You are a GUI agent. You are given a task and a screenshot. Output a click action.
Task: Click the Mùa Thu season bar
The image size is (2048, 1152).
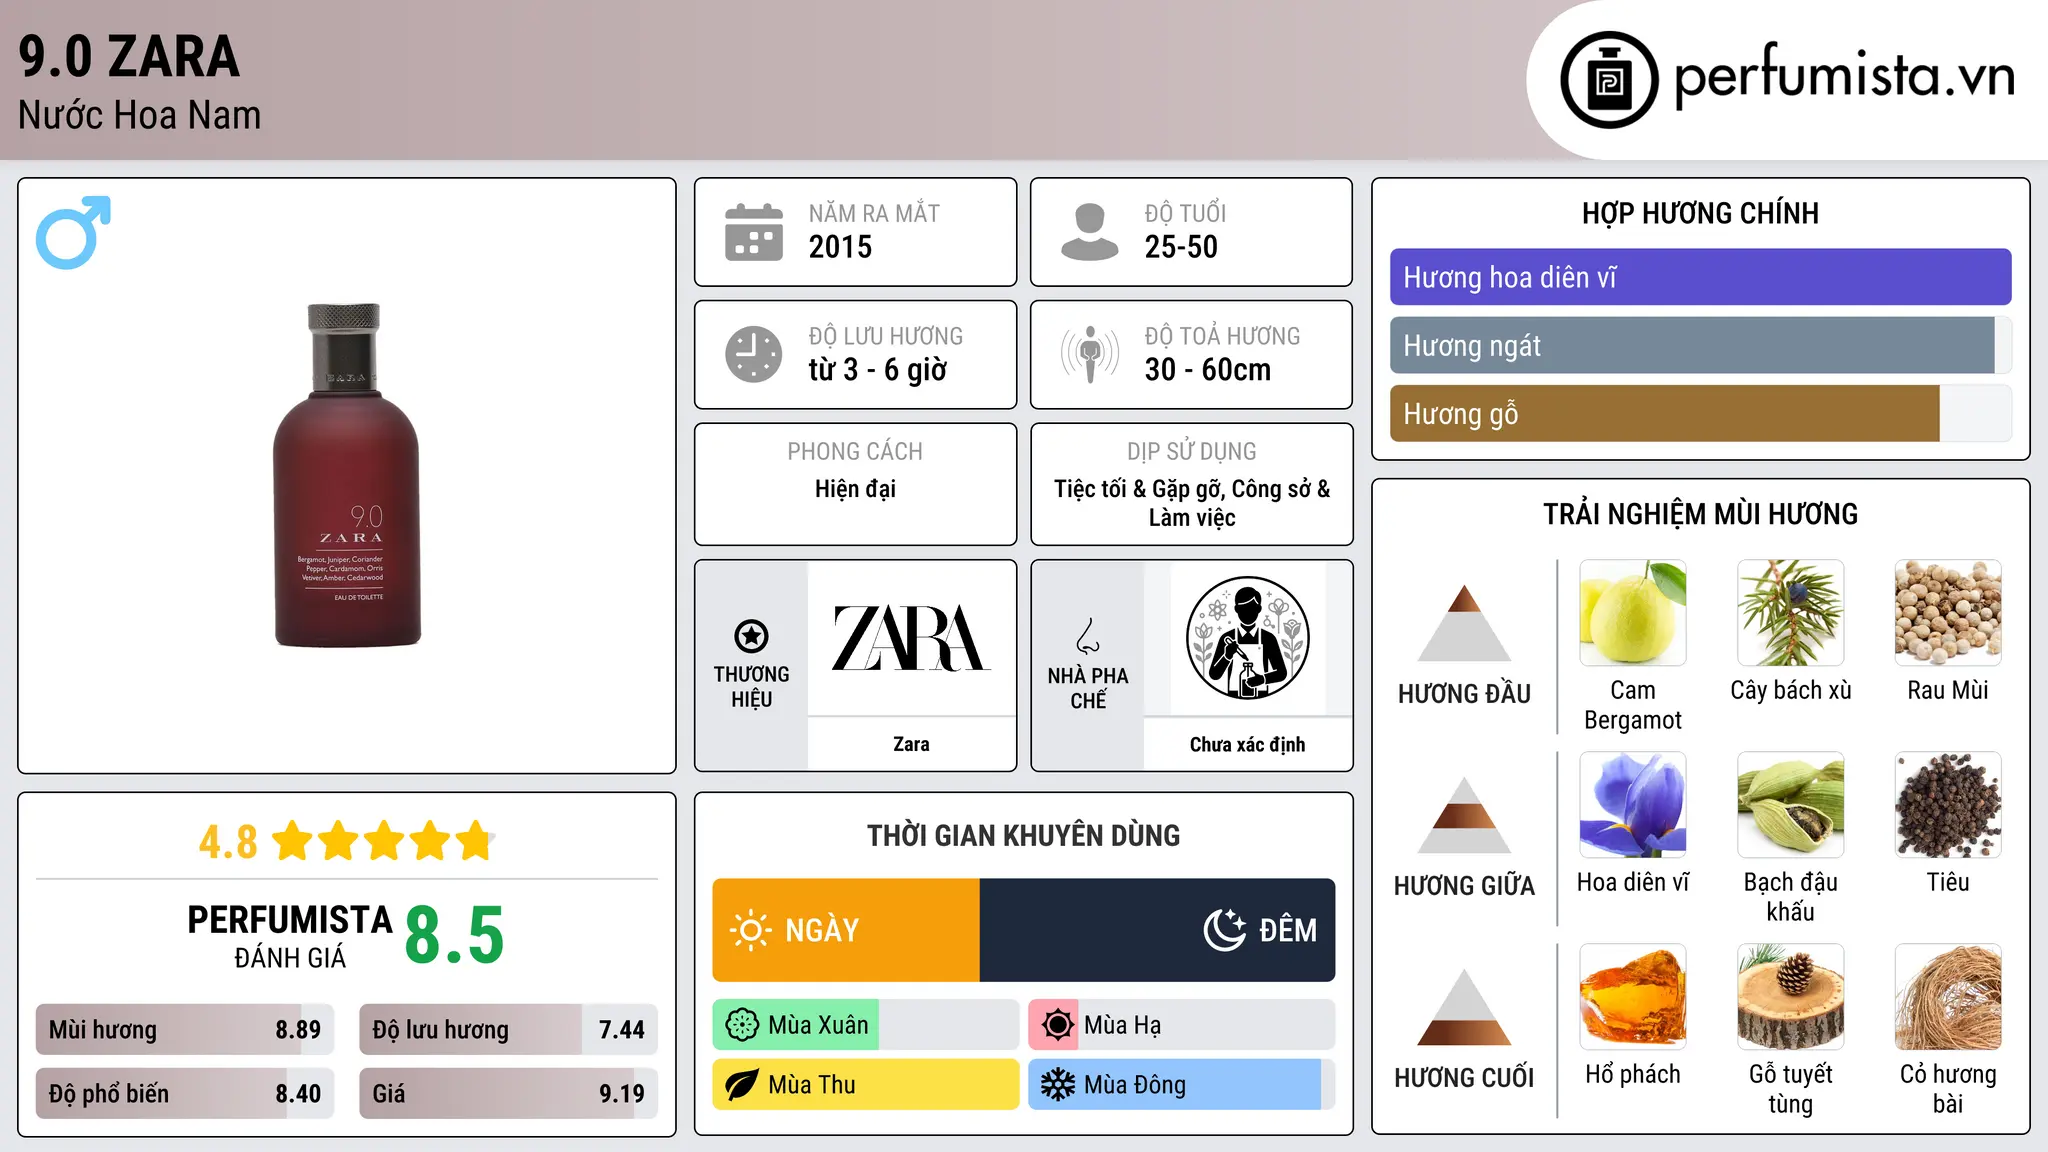pos(866,1085)
